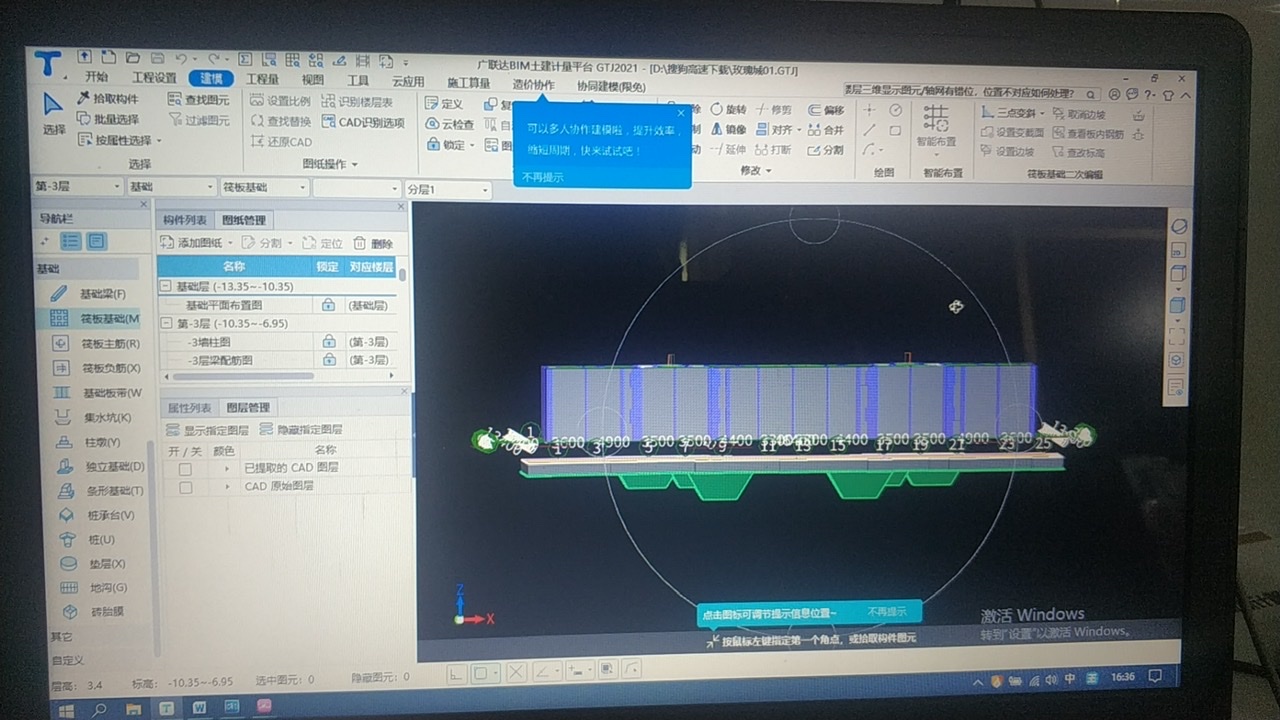The width and height of the screenshot is (1280, 720).
Task: Click 隐藏指定图层 button
Action: [x=301, y=430]
